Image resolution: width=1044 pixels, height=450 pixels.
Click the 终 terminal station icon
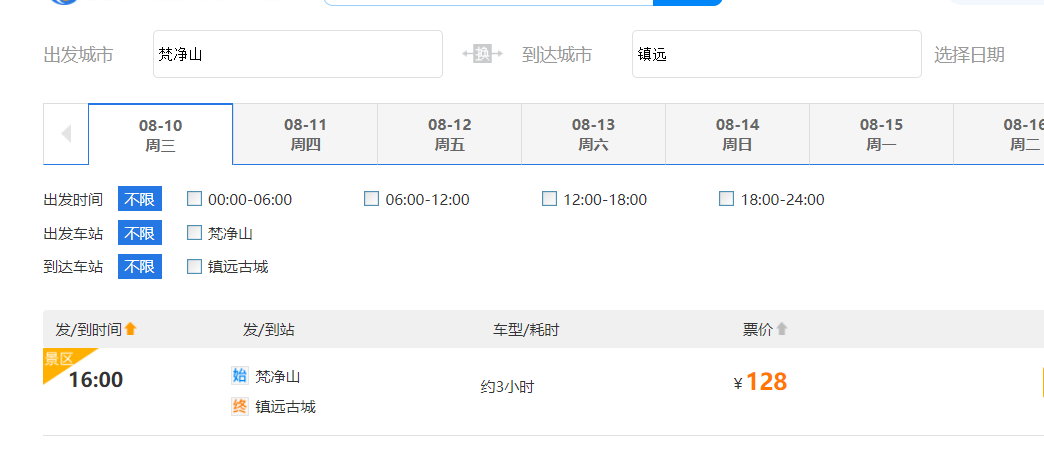point(239,406)
